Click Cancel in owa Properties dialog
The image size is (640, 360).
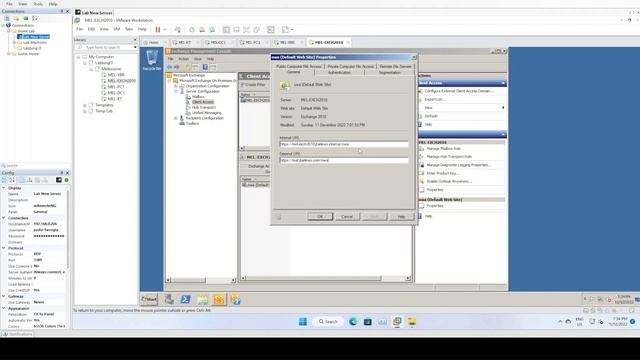coord(347,216)
